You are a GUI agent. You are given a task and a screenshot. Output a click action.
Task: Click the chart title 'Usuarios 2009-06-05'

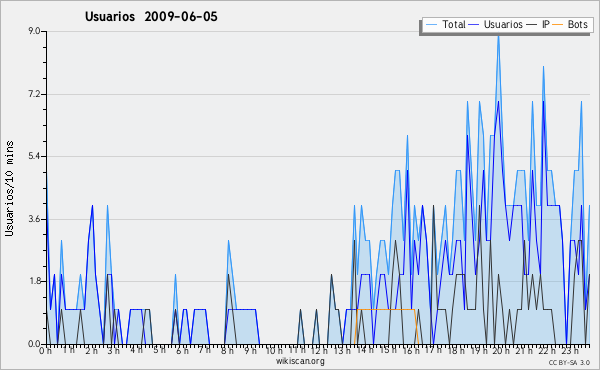coord(151,16)
